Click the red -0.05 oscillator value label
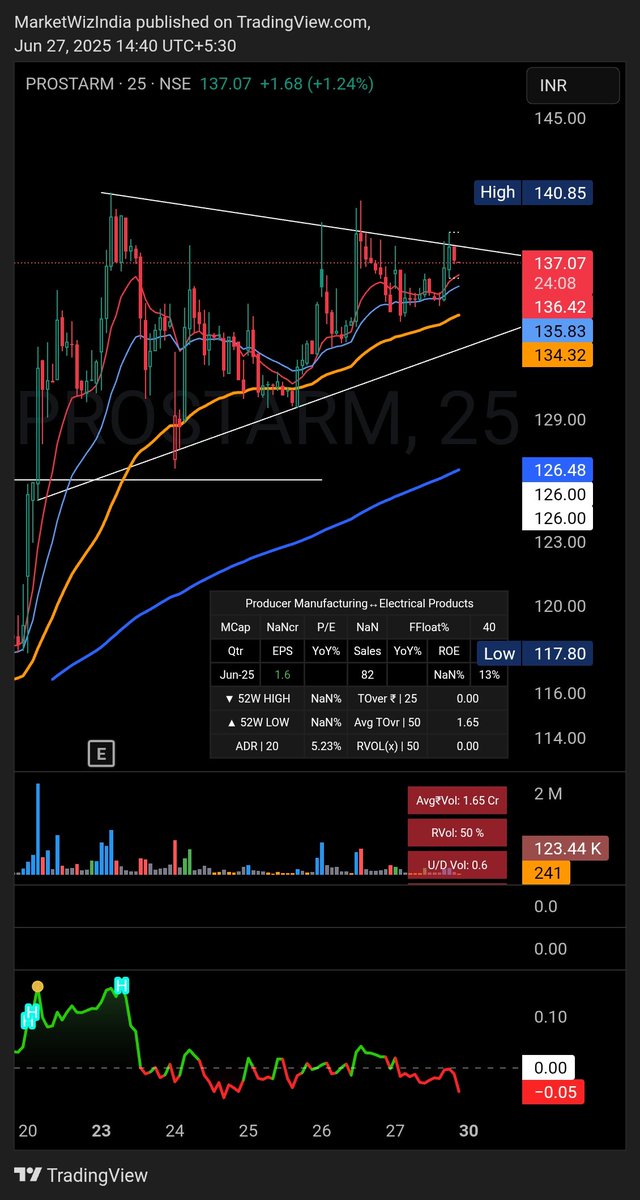The image size is (640, 1200). tap(553, 1092)
